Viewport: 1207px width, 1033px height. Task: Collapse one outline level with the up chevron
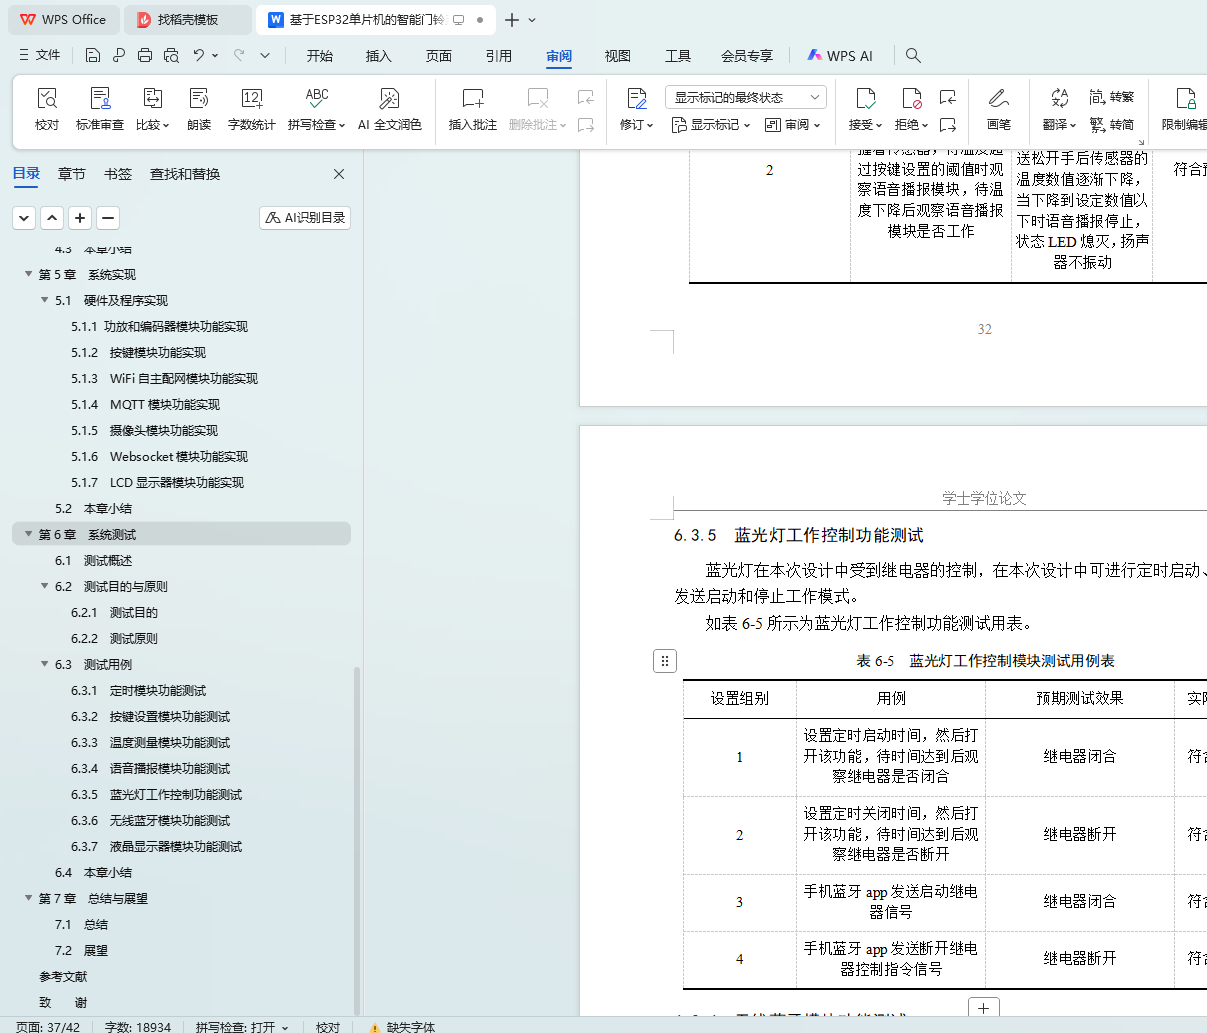pos(52,217)
